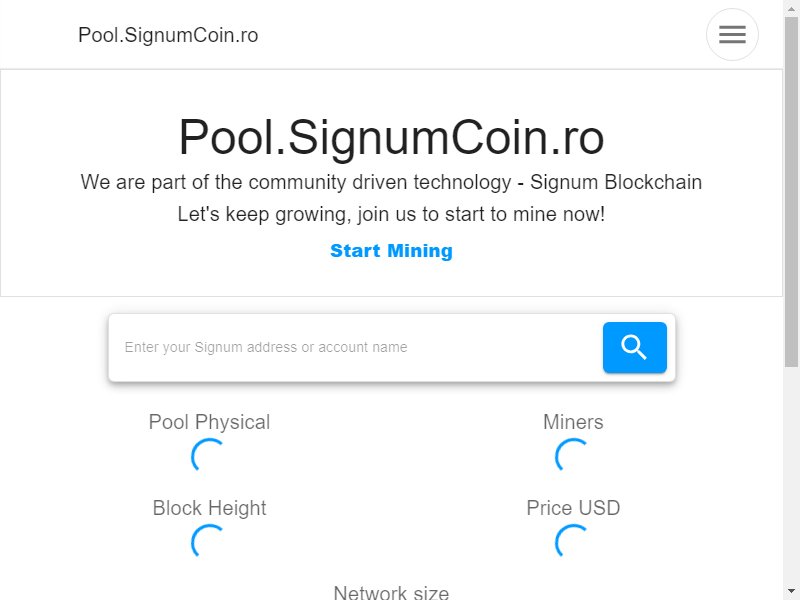Click the Block Height stat label

tap(209, 508)
